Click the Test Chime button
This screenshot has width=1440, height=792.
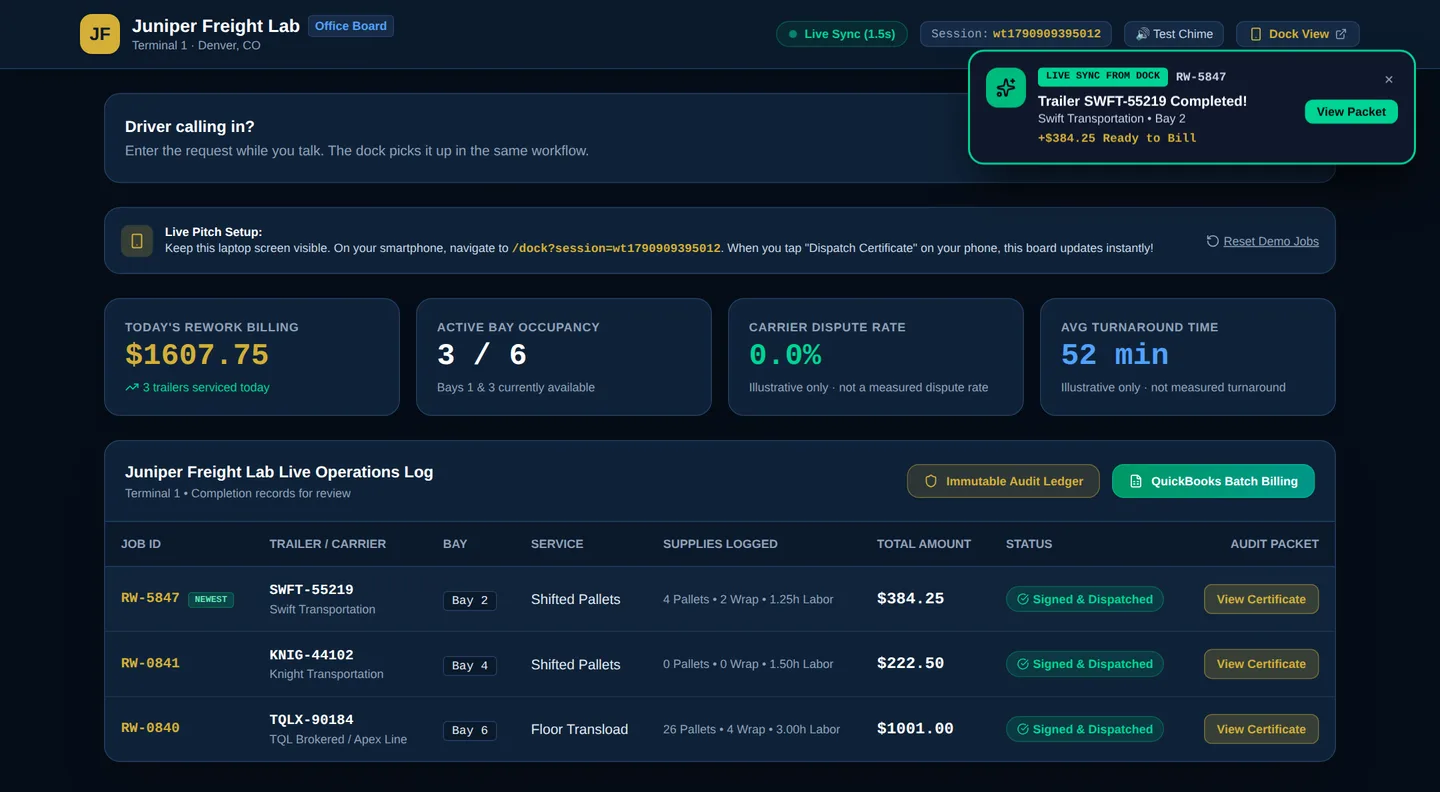coord(1174,34)
